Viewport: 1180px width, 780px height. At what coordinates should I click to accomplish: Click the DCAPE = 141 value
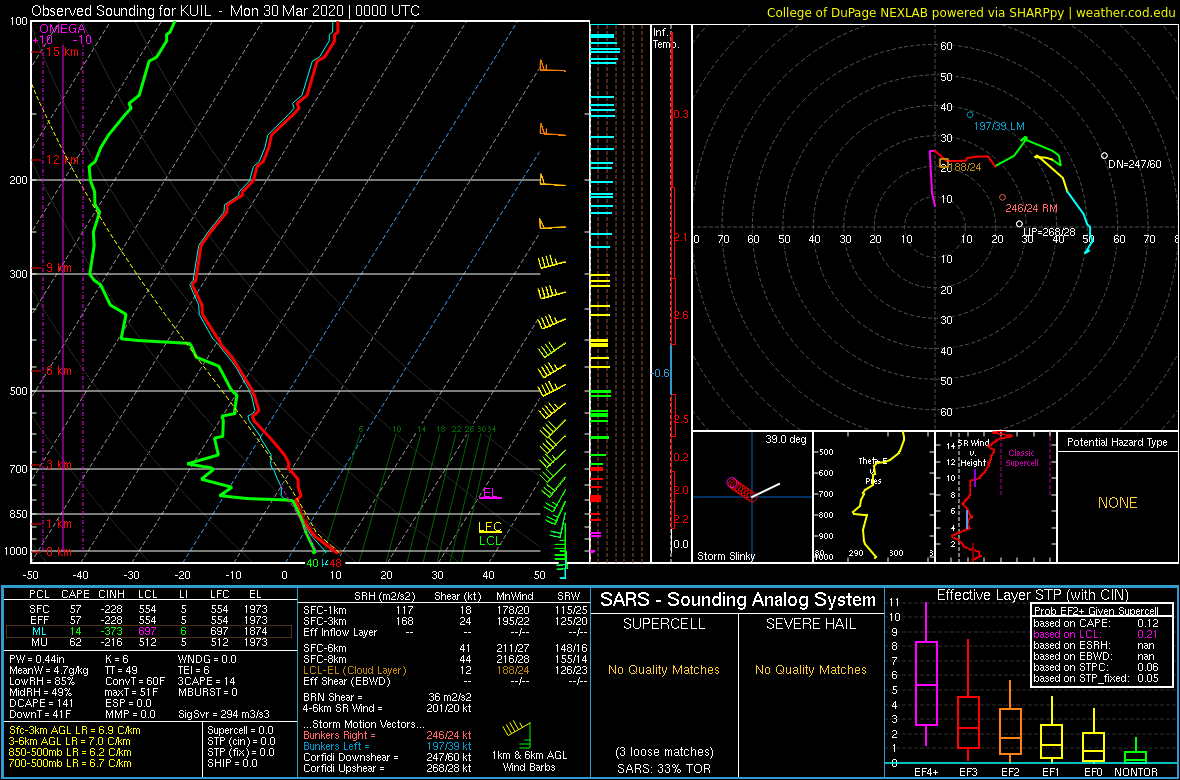[x=41, y=701]
